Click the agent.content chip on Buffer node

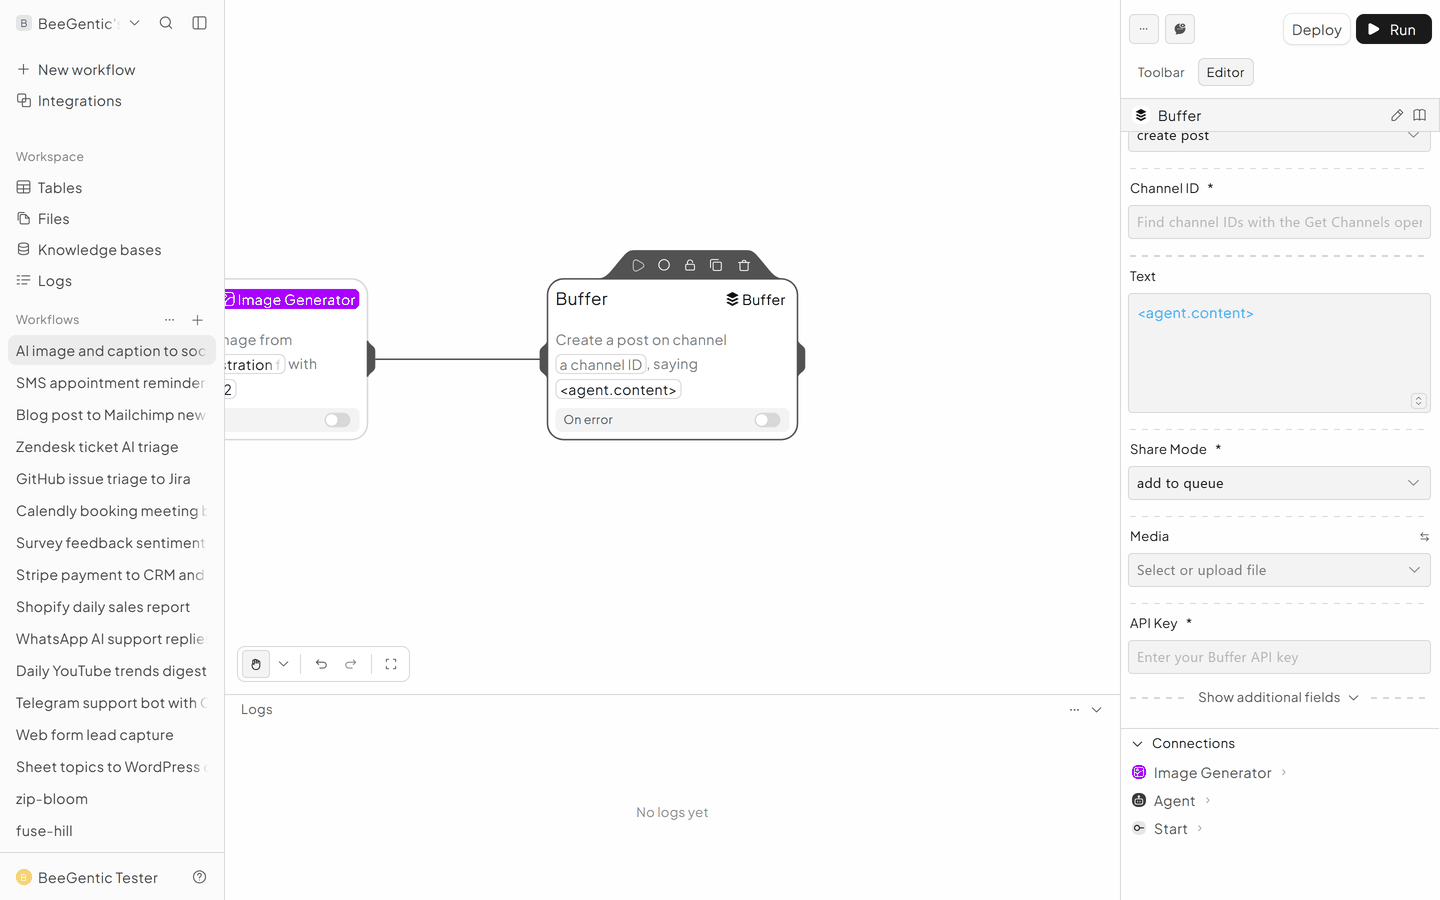(618, 390)
